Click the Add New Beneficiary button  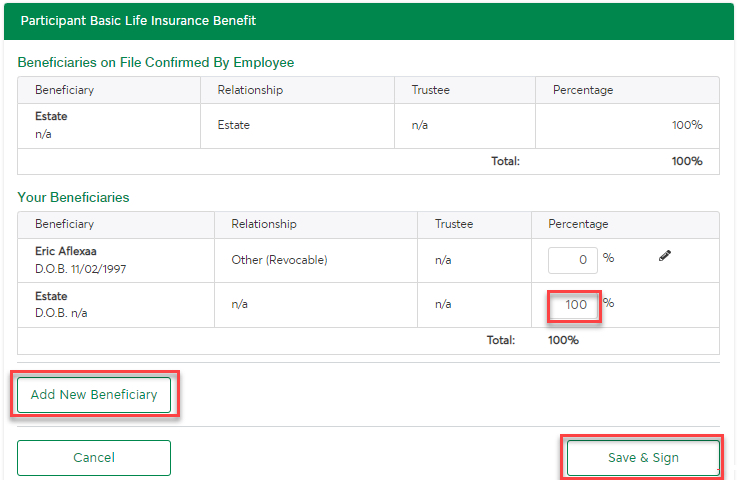[94, 395]
